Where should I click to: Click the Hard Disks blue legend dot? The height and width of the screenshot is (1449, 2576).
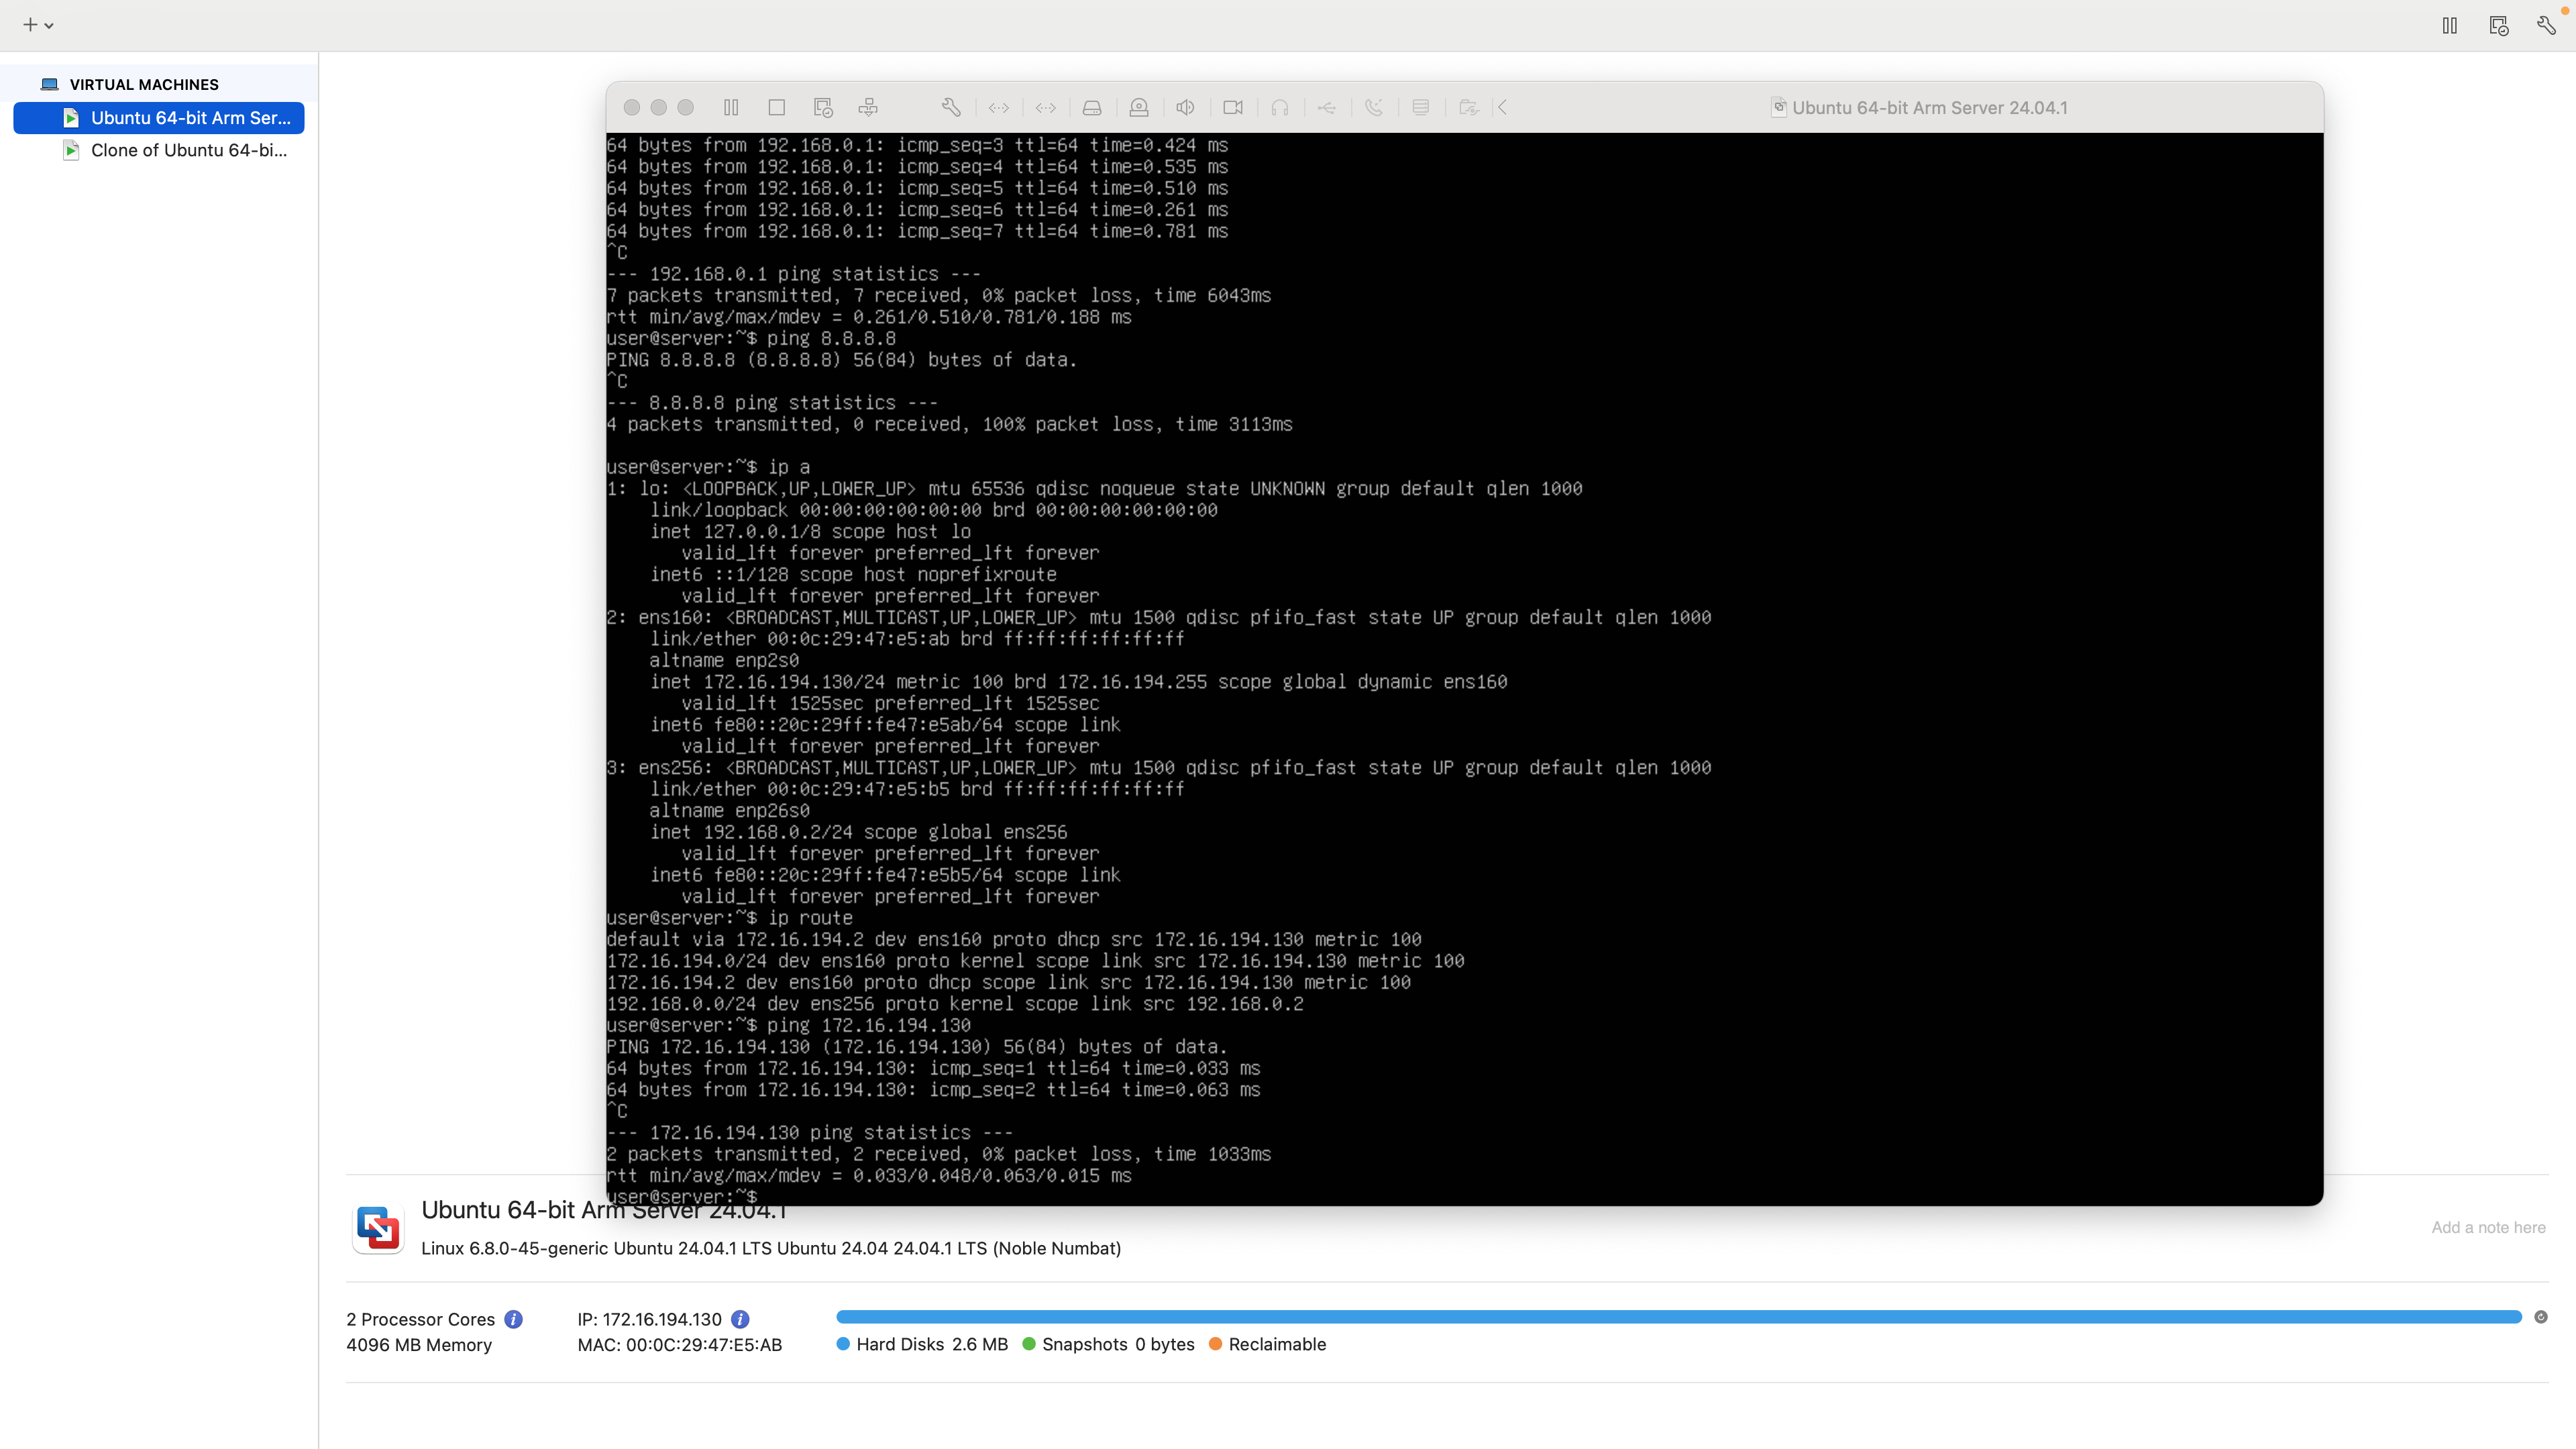click(843, 1344)
